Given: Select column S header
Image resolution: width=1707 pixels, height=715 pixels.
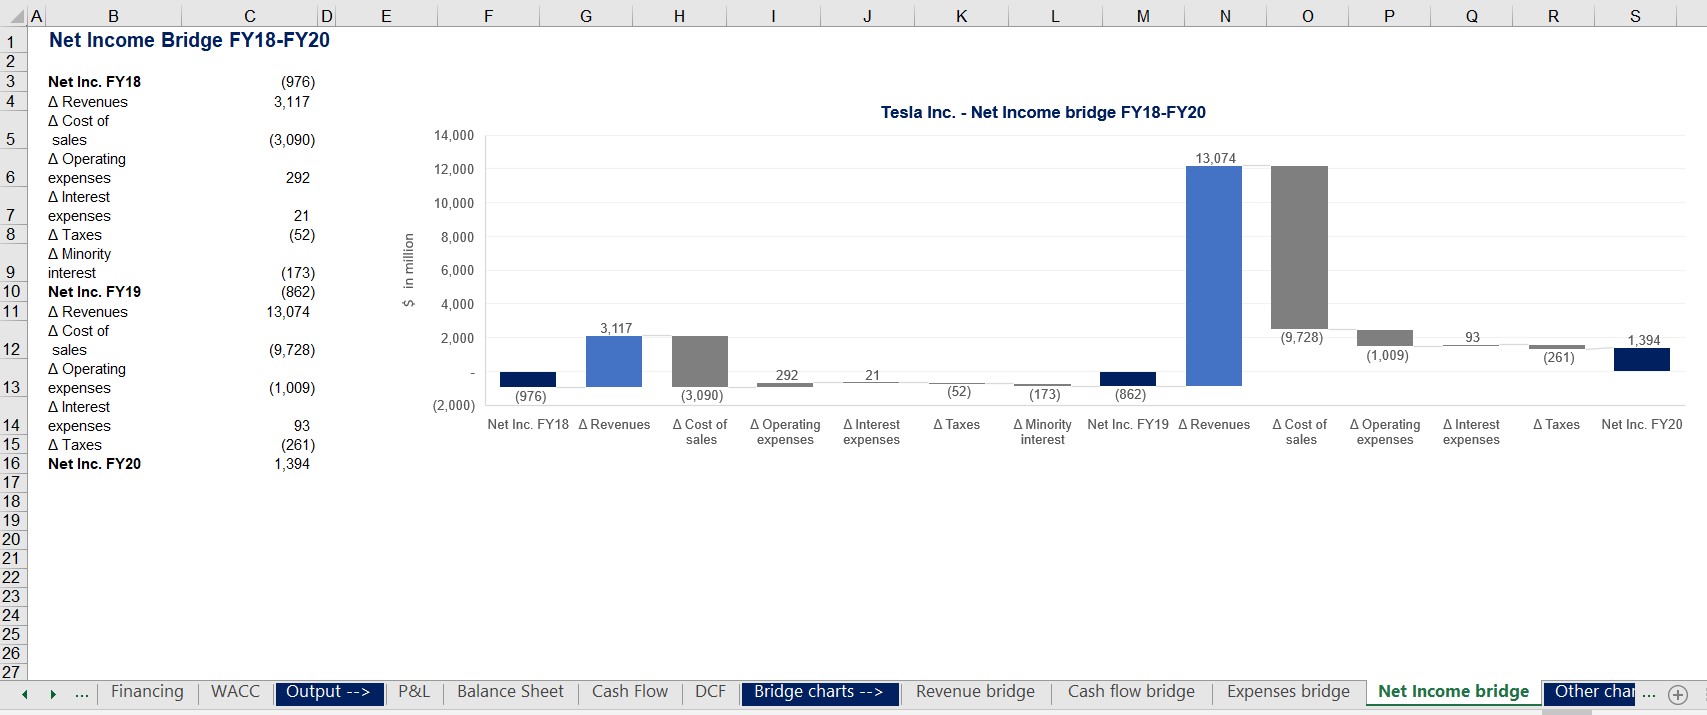Looking at the screenshot, I should pos(1635,16).
